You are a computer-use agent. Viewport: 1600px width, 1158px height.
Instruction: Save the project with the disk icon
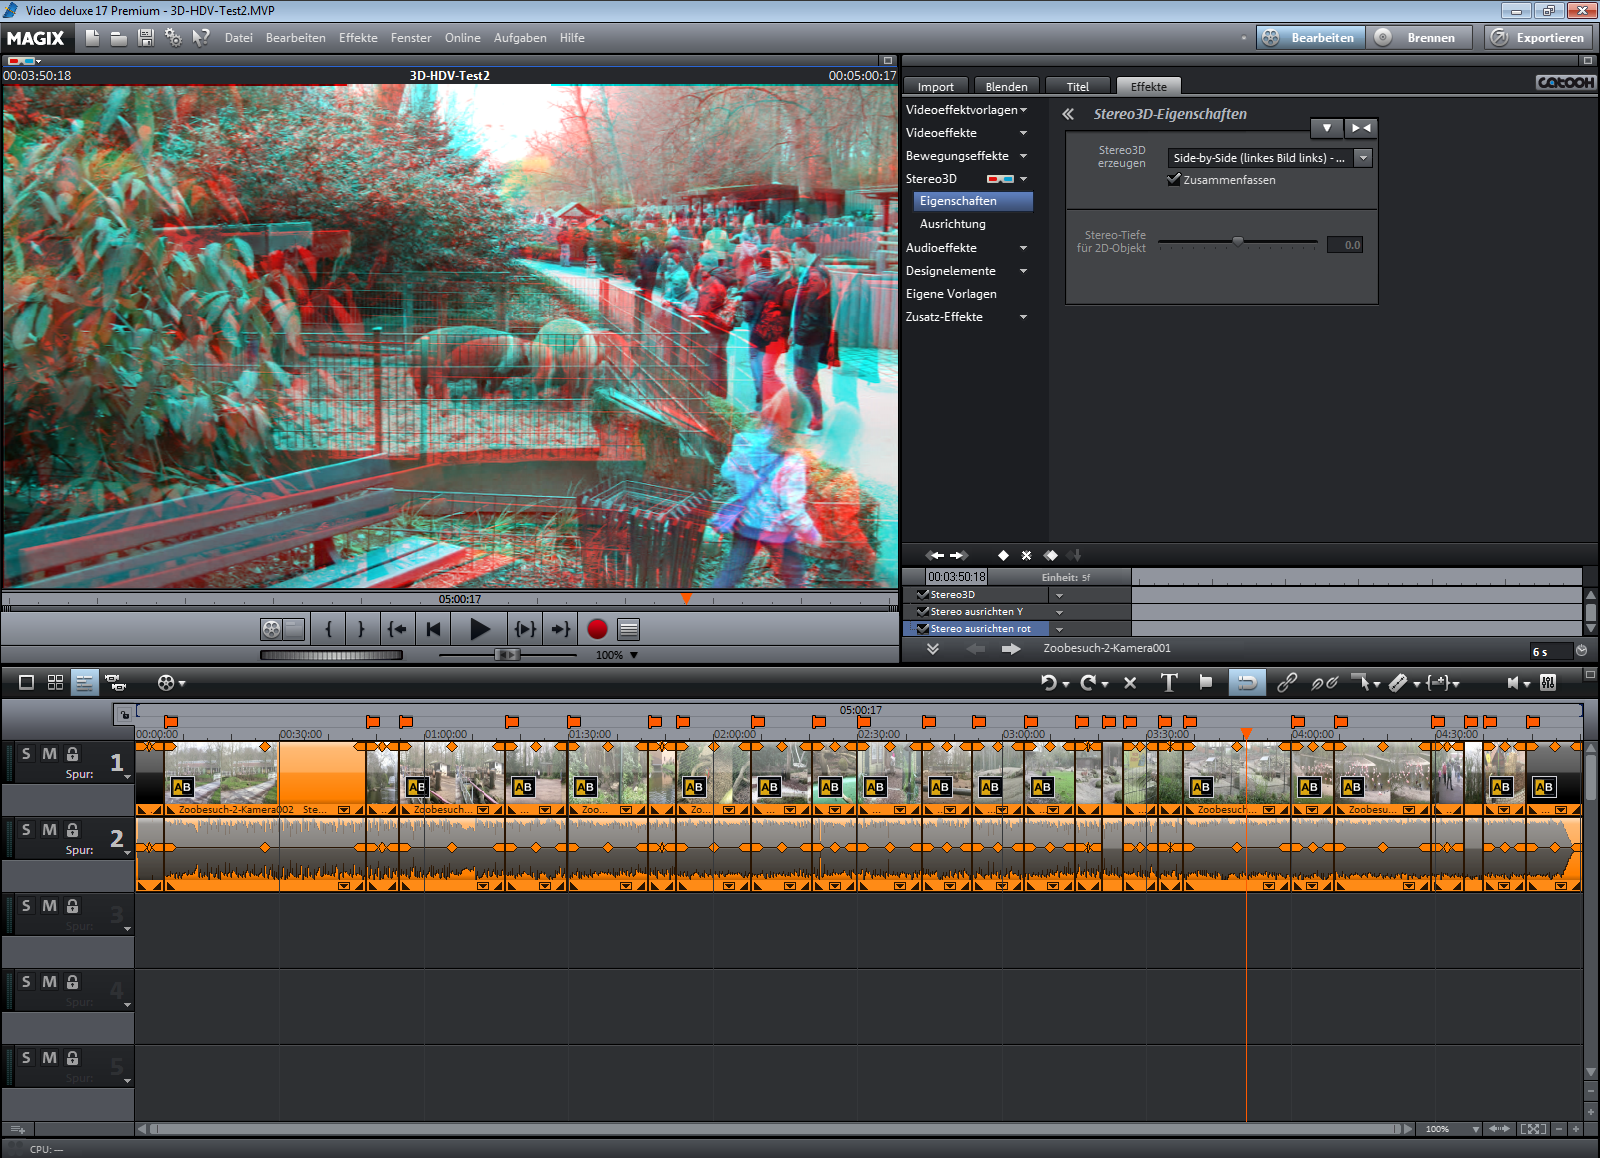click(145, 38)
